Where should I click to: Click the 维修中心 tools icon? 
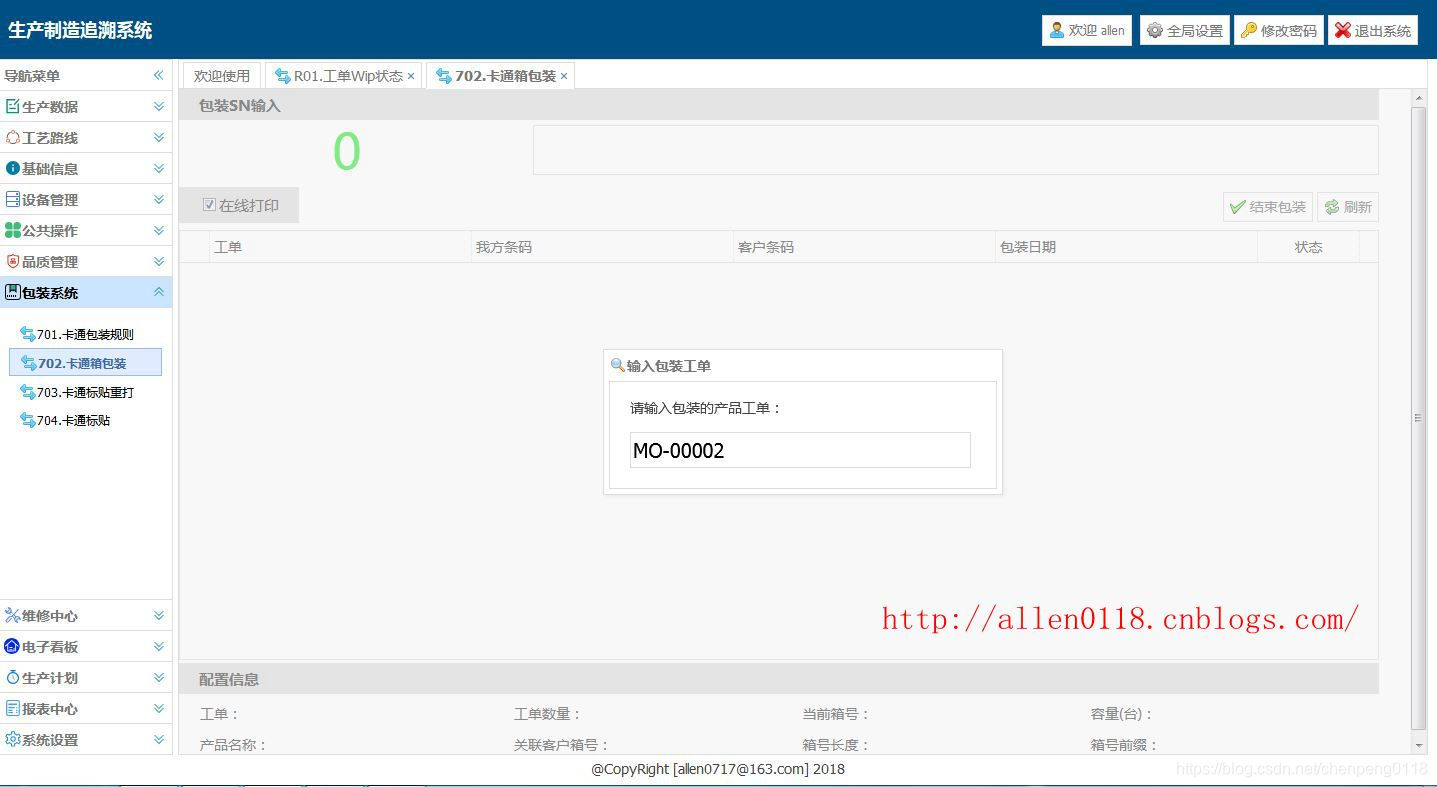(13, 615)
